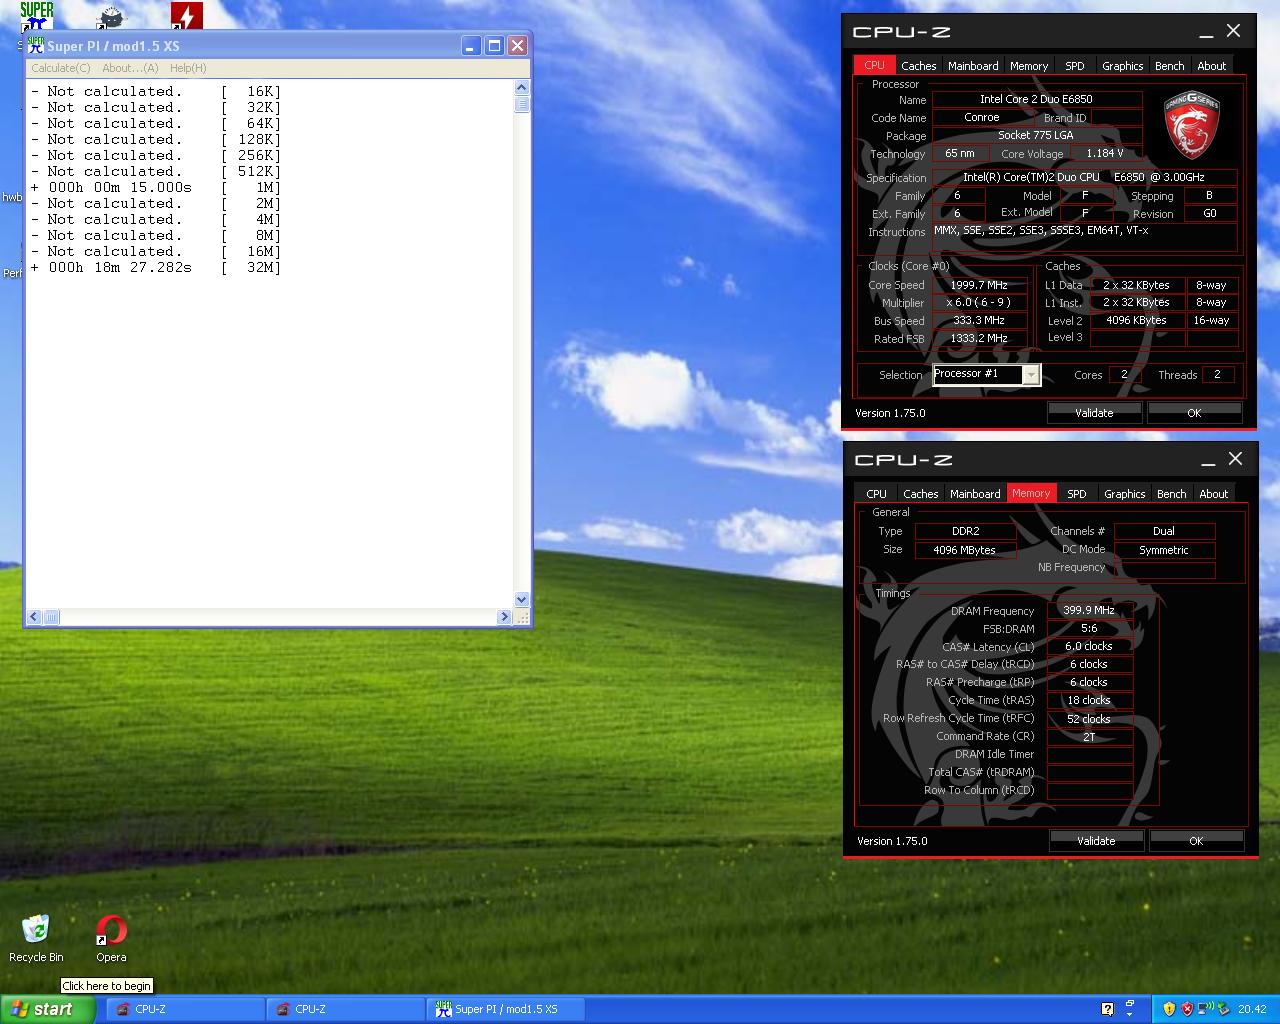
Task: Click the processor name 'Intel Core 2 Duo E6850'
Action: pyautogui.click(x=1036, y=99)
